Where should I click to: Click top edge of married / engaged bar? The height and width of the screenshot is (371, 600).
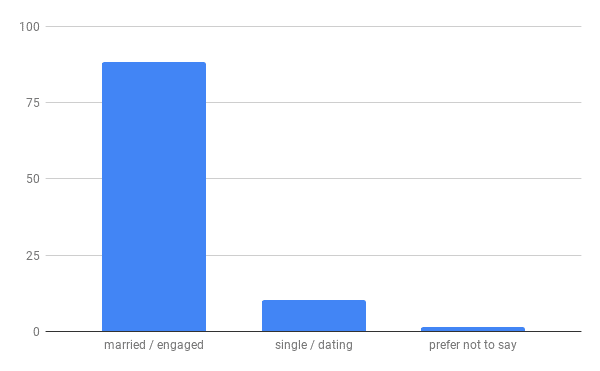154,63
